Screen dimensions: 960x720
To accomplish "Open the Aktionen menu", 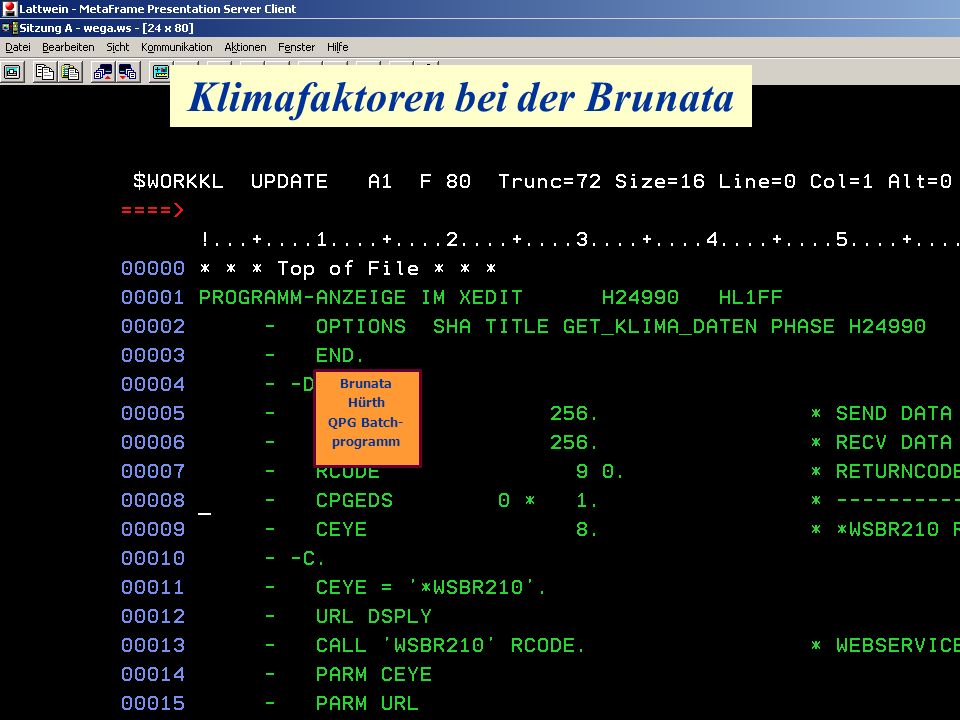I will [x=245, y=47].
